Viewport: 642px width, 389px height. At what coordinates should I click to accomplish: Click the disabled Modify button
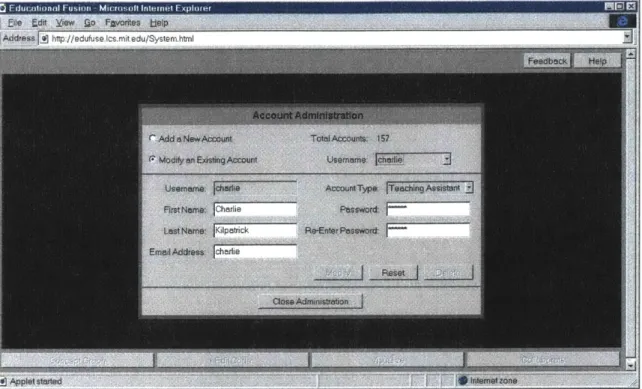[x=338, y=273]
